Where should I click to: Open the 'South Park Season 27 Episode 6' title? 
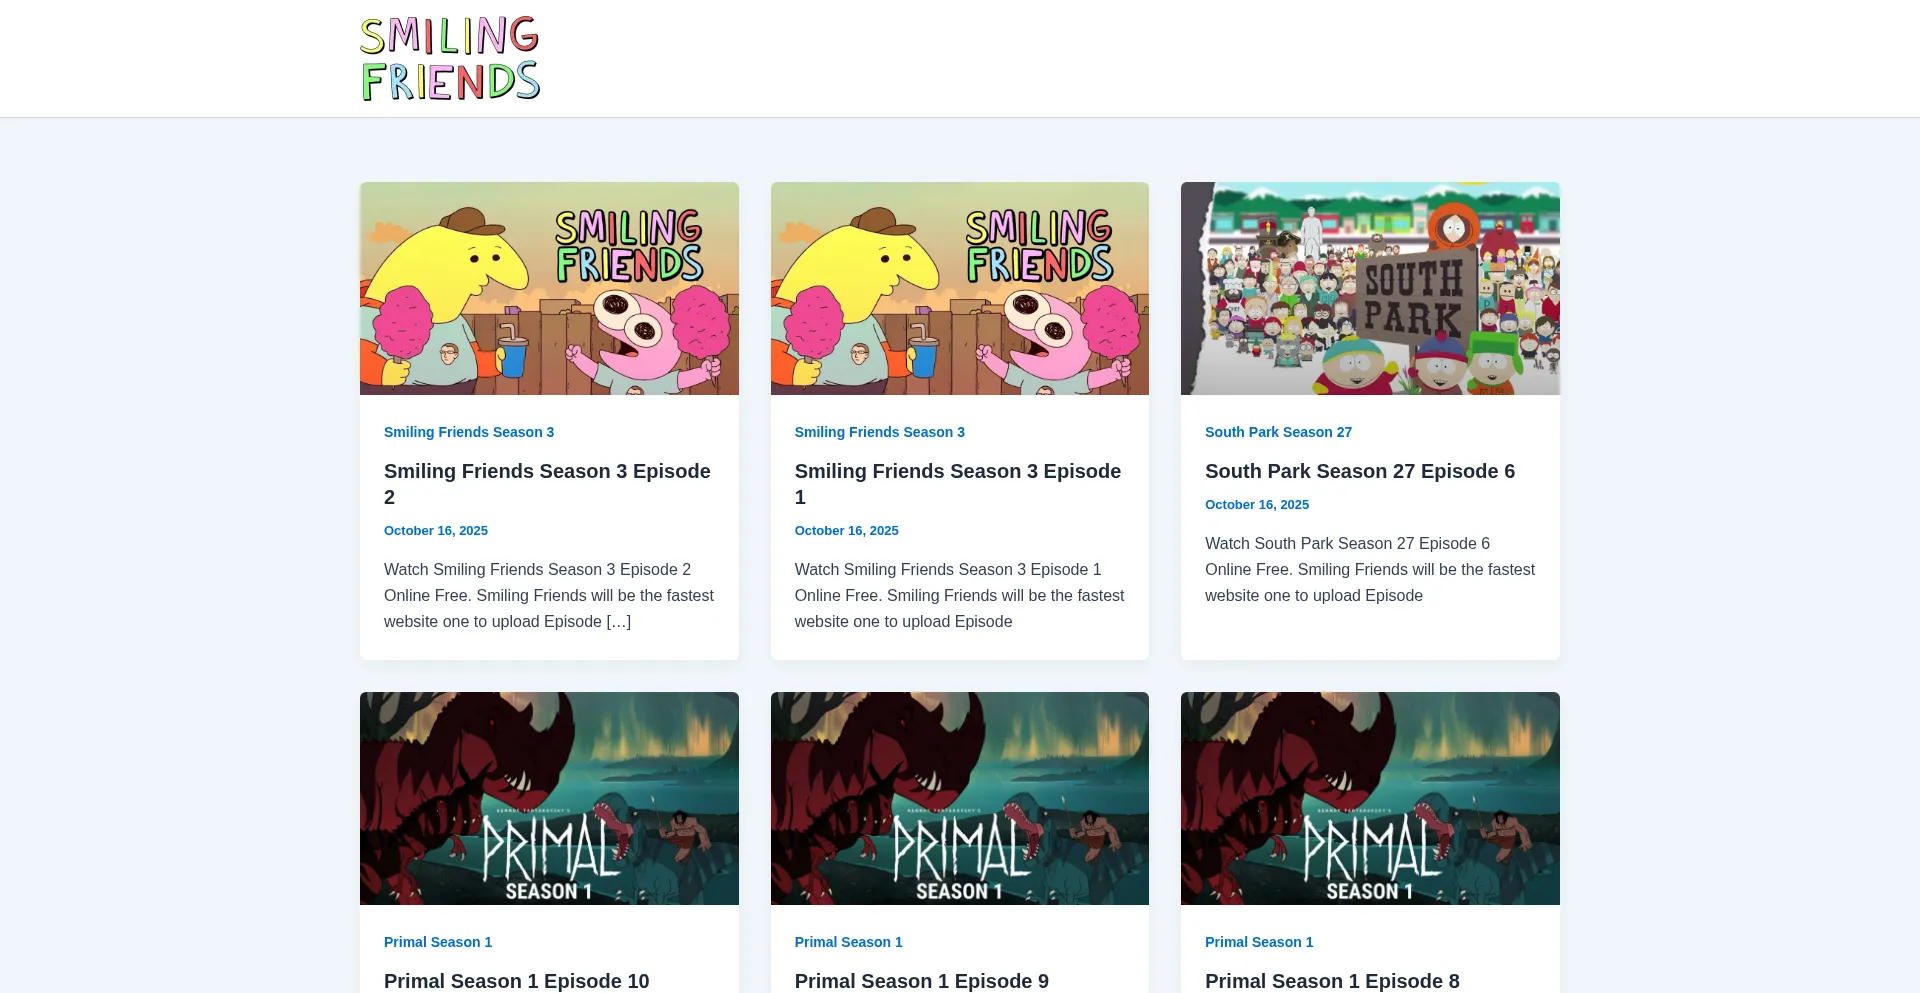click(1360, 471)
